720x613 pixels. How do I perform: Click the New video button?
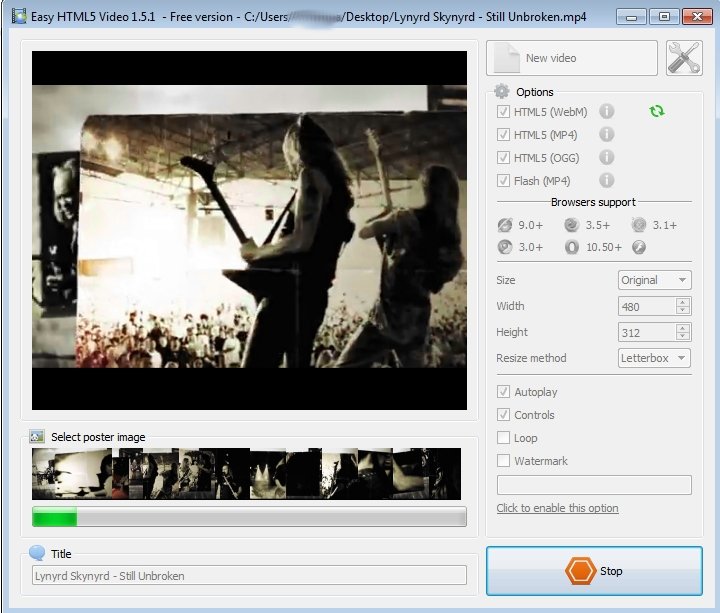[572, 58]
